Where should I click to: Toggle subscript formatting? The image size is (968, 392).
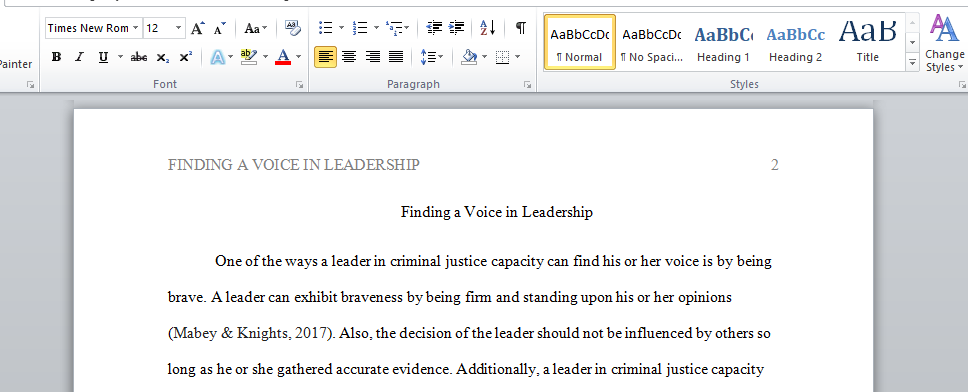pyautogui.click(x=162, y=57)
